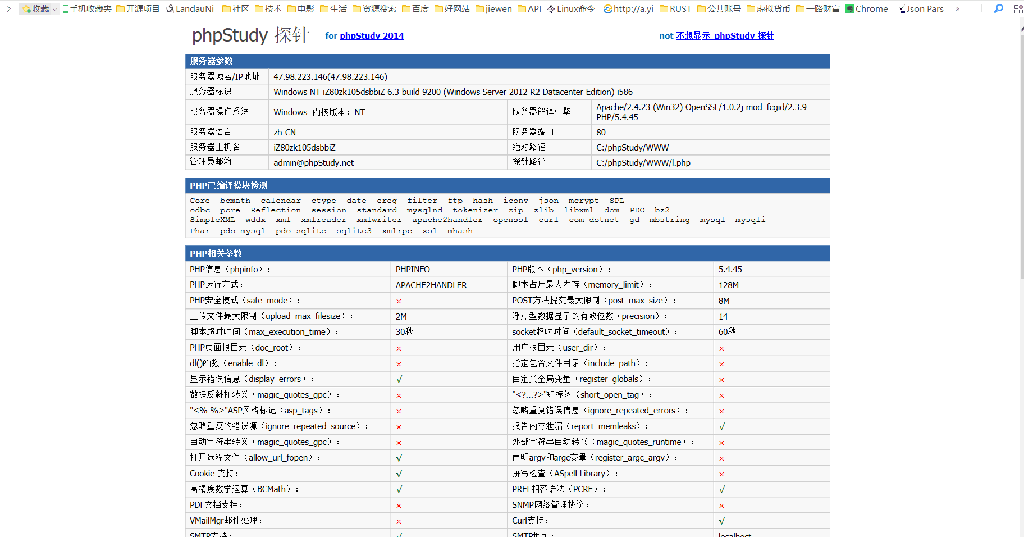1024x537 pixels.
Task: Open the API bookmark folder
Action: pyautogui.click(x=530, y=8)
